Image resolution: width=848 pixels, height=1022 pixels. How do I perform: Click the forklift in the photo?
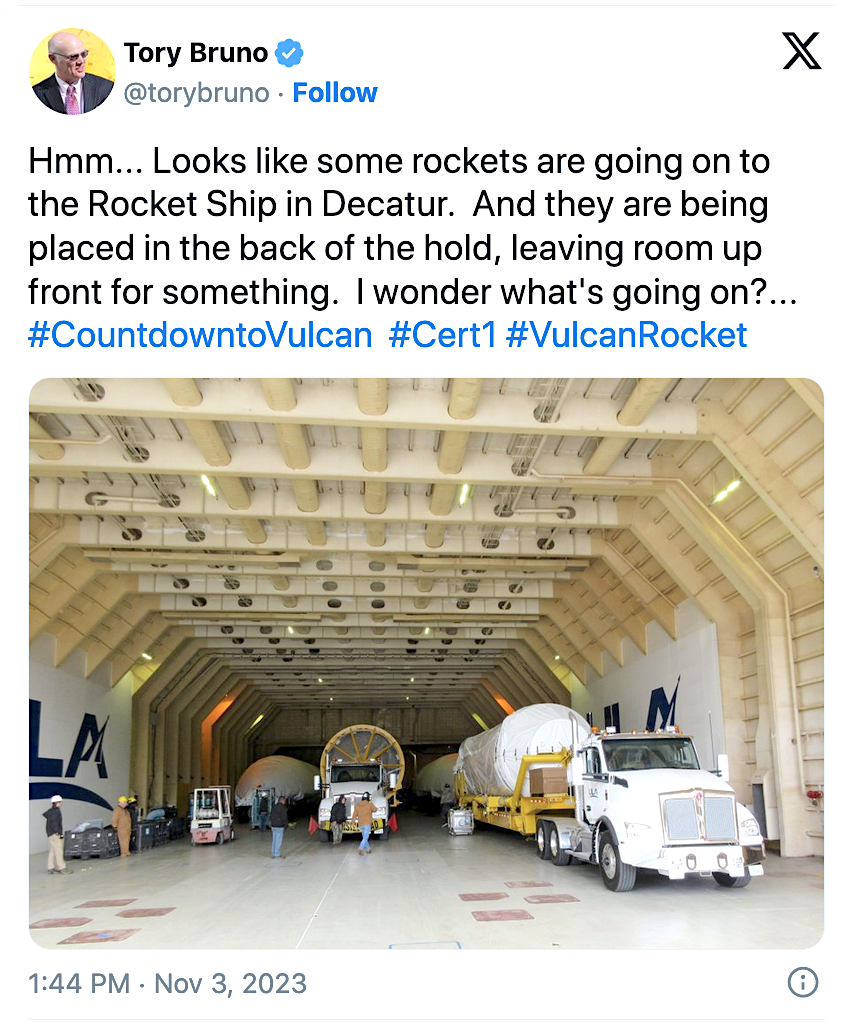[x=212, y=814]
